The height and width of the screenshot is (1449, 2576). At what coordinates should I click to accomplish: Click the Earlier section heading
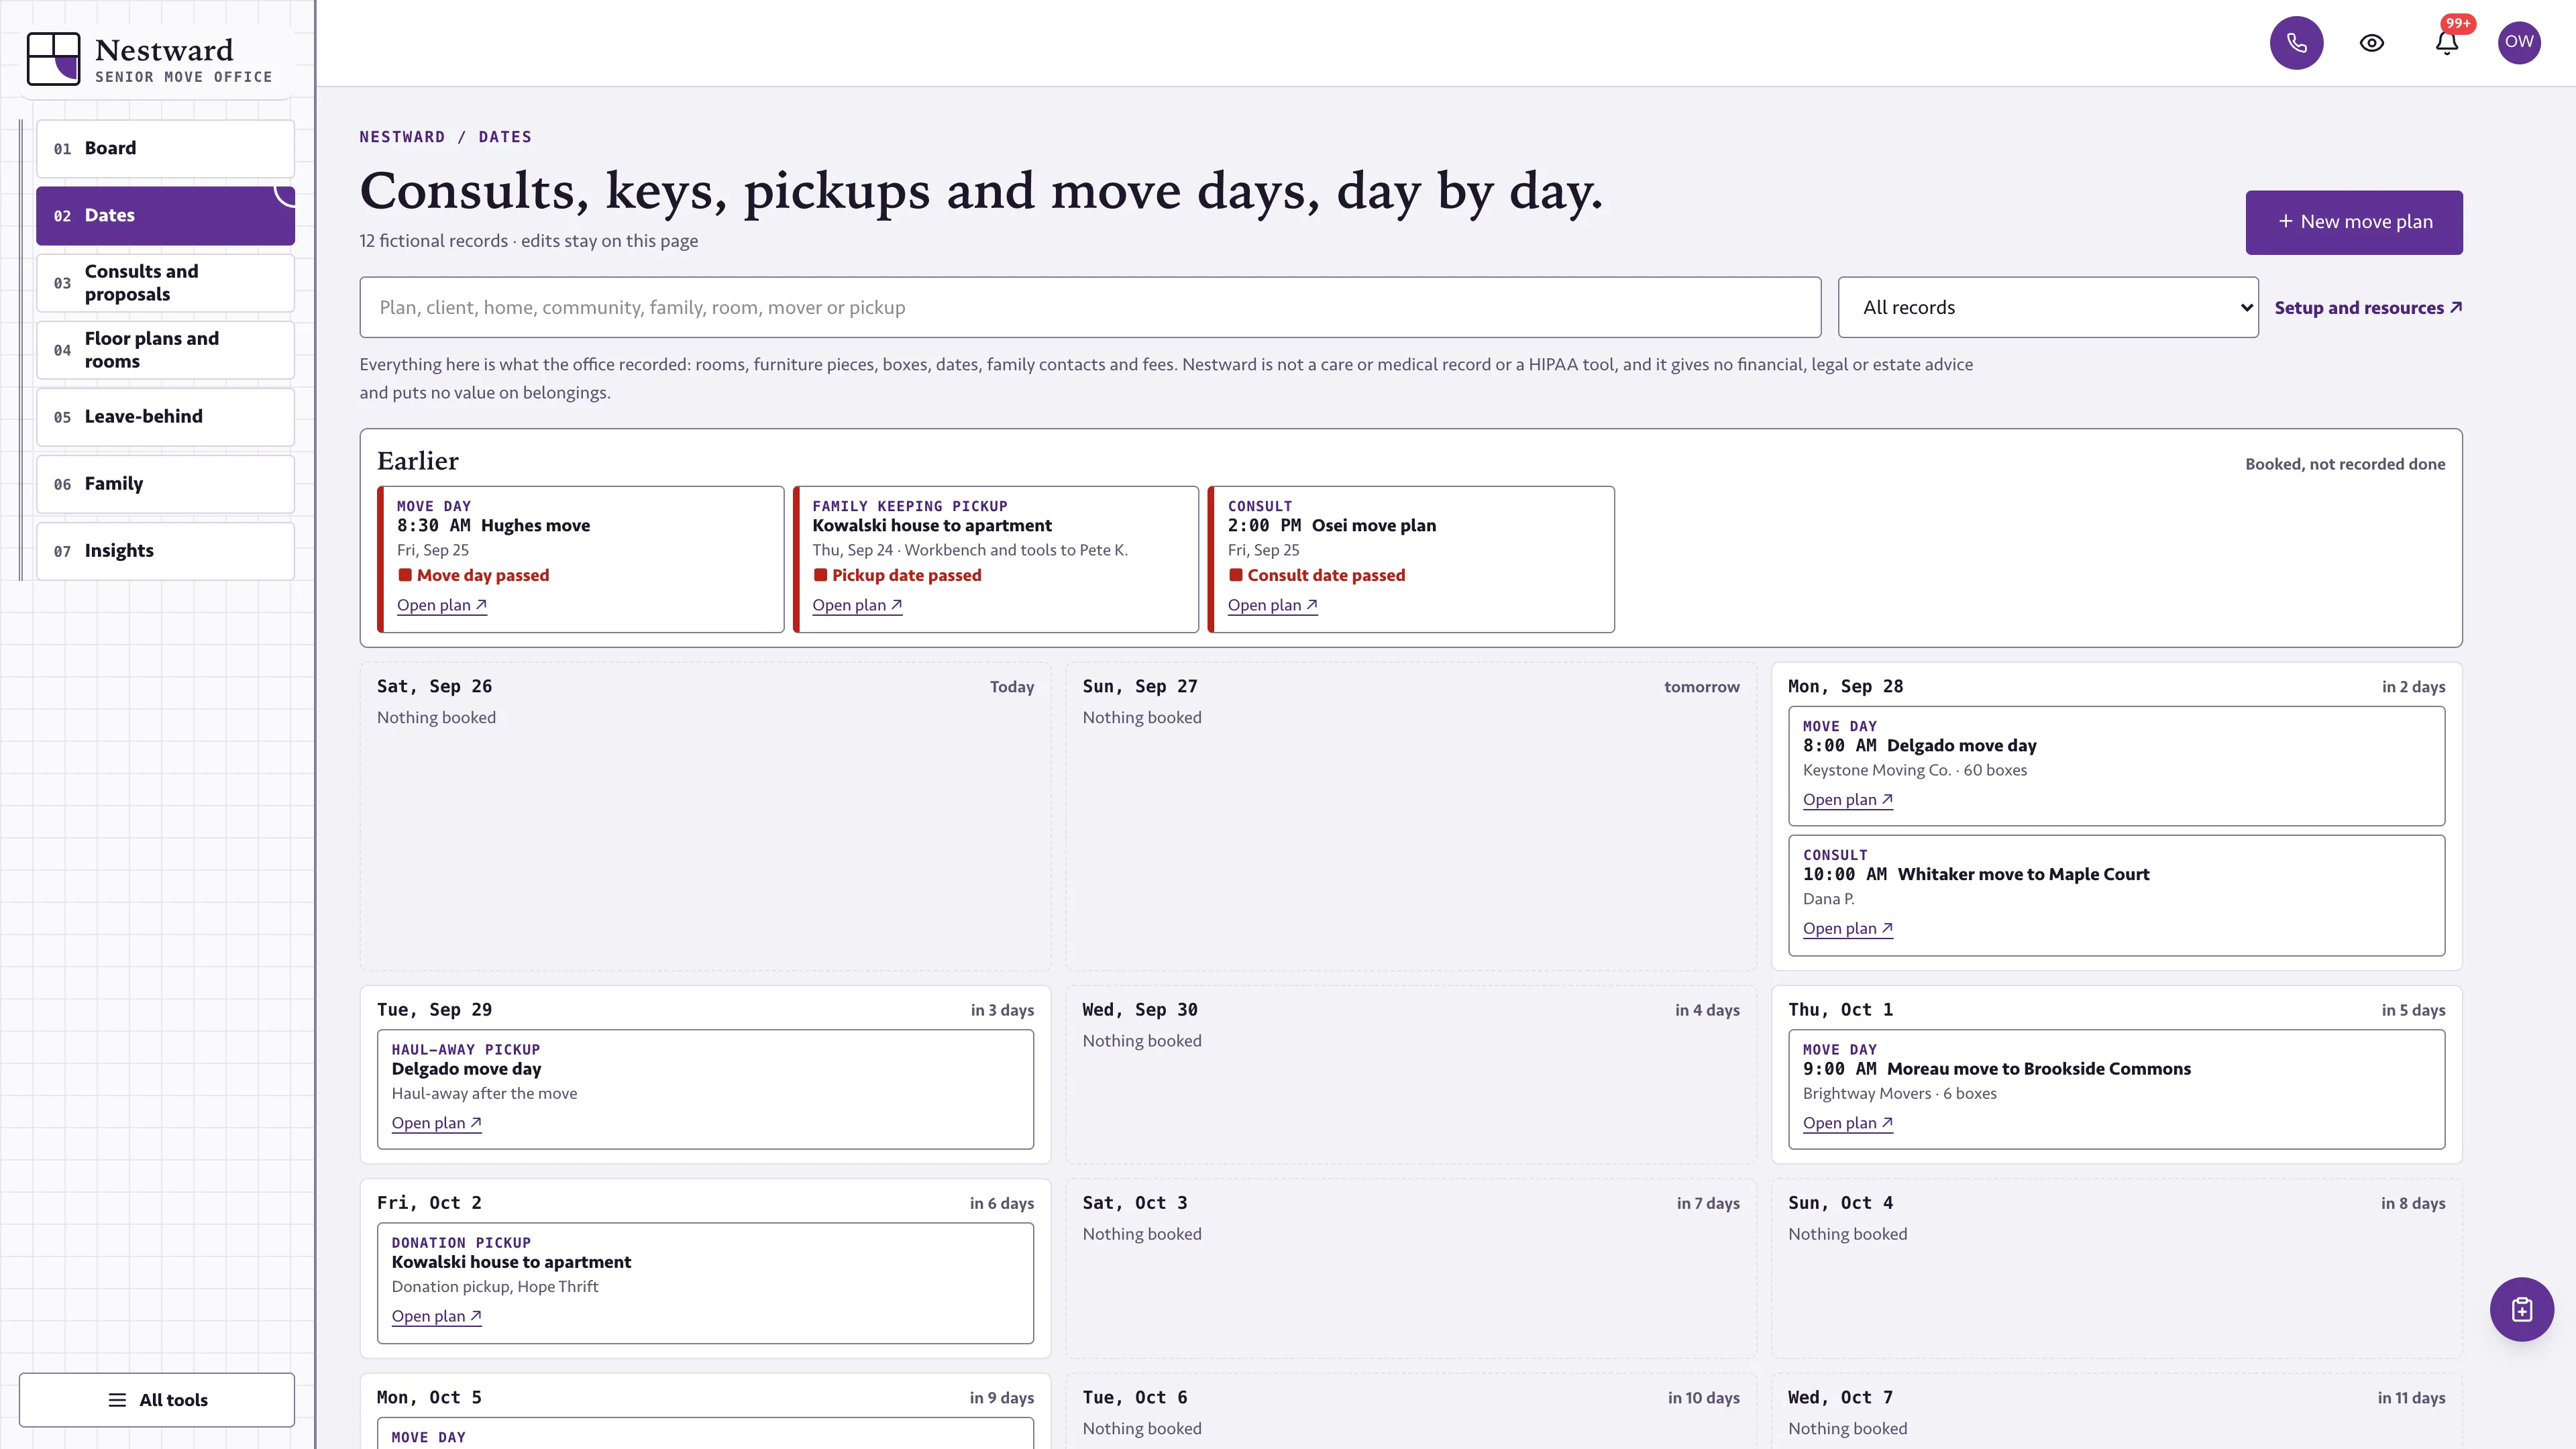417,461
